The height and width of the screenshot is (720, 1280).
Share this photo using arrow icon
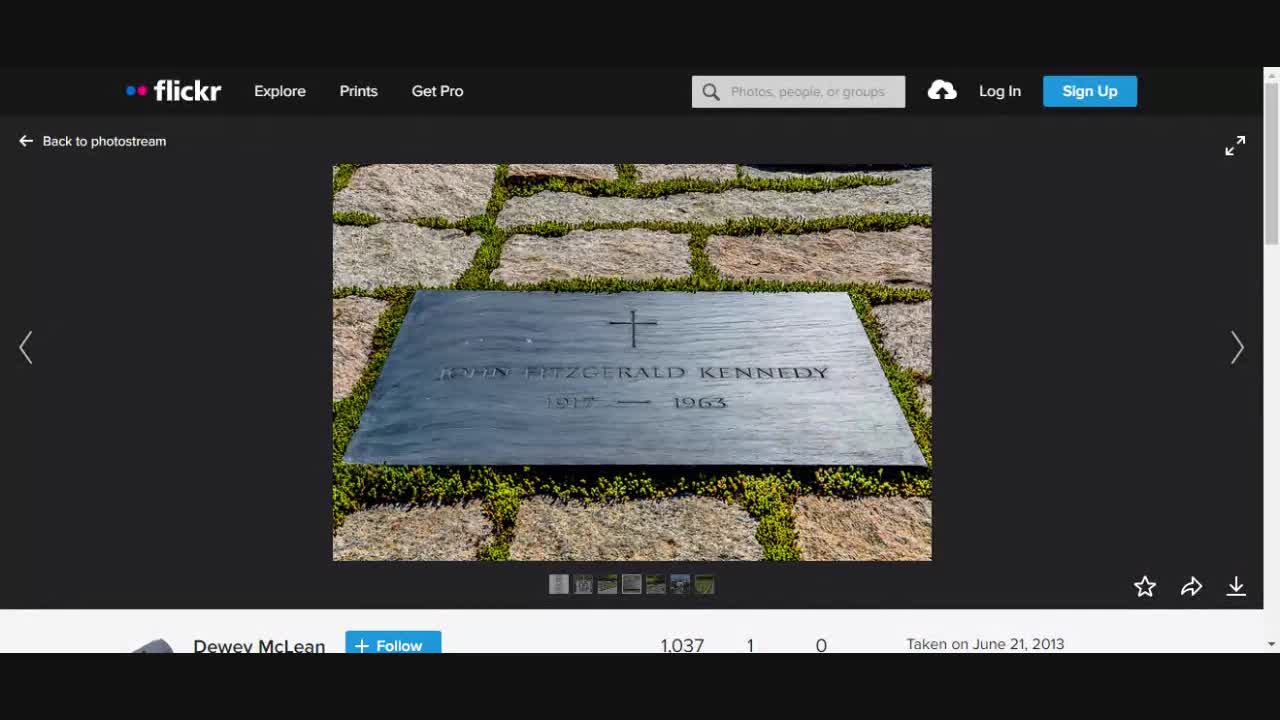(1191, 587)
